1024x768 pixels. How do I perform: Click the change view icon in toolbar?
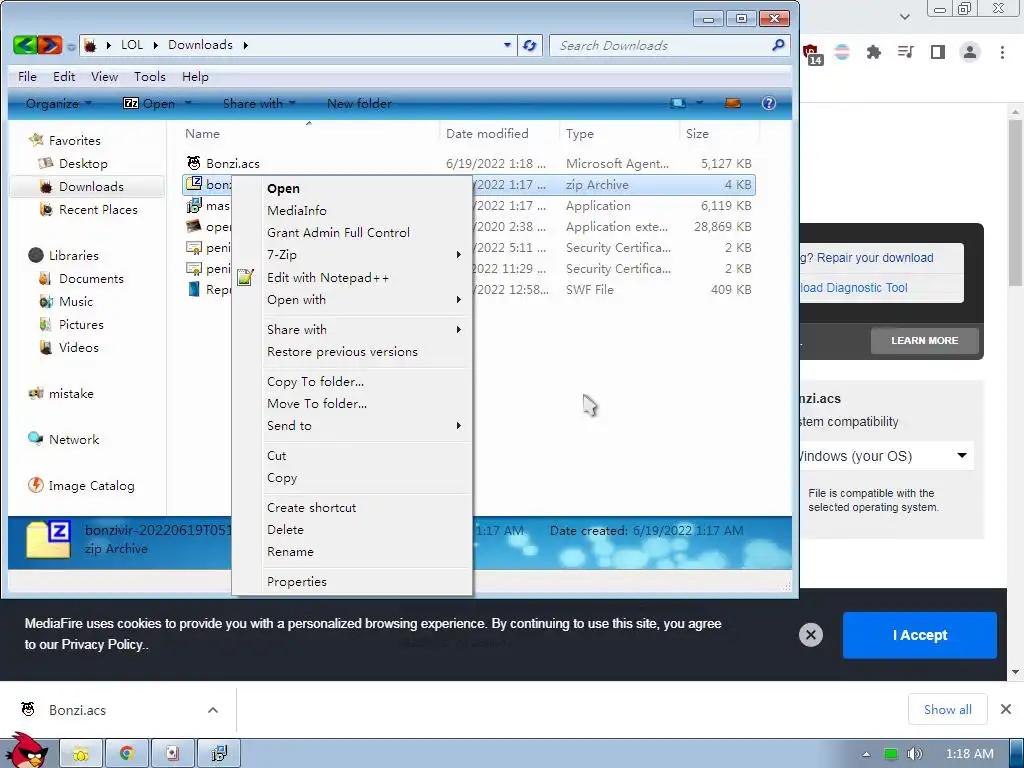point(679,103)
